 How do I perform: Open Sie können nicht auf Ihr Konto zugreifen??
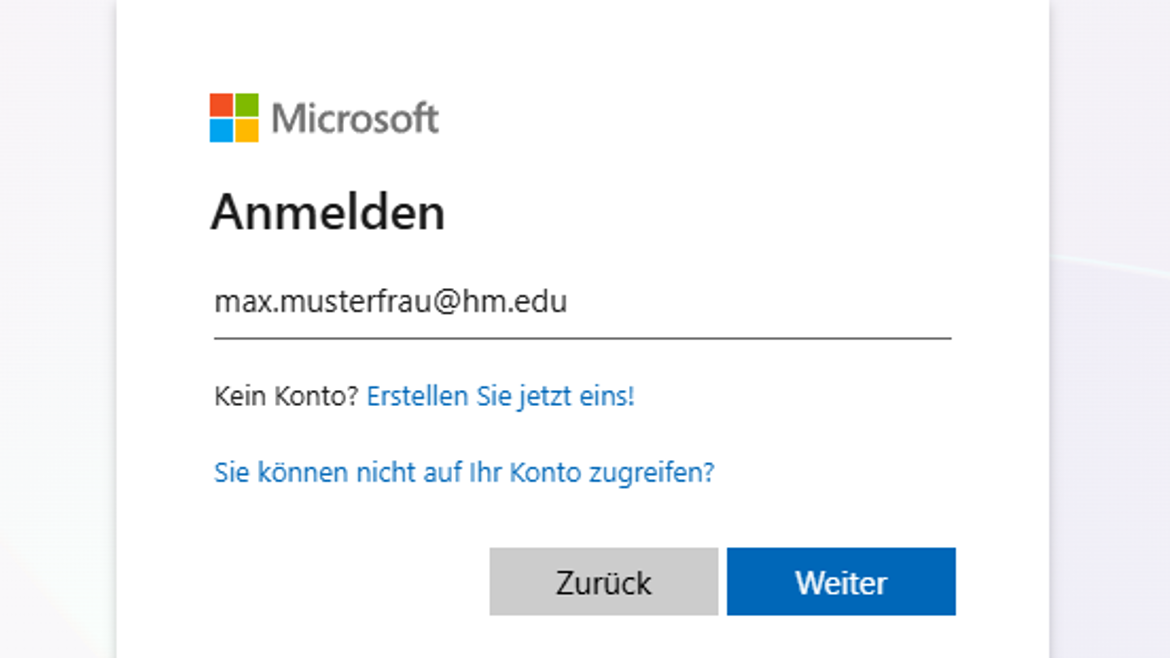[x=464, y=472]
